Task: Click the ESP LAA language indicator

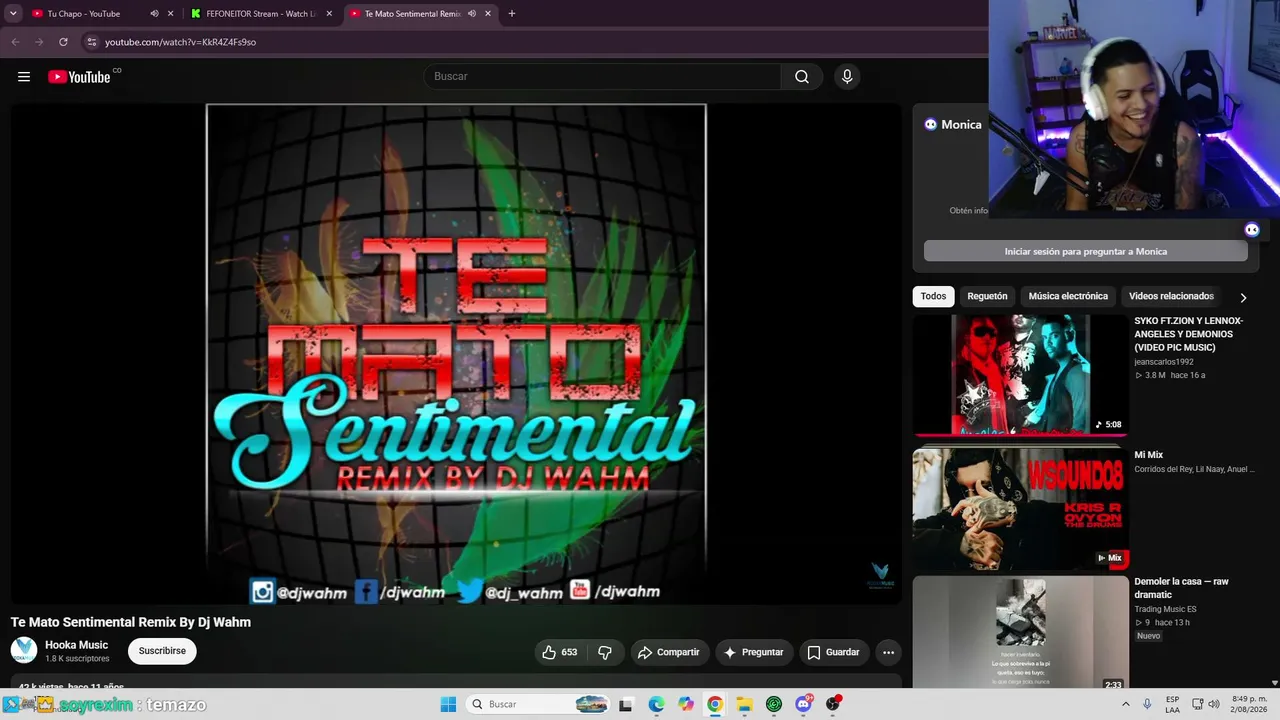Action: [x=1172, y=704]
